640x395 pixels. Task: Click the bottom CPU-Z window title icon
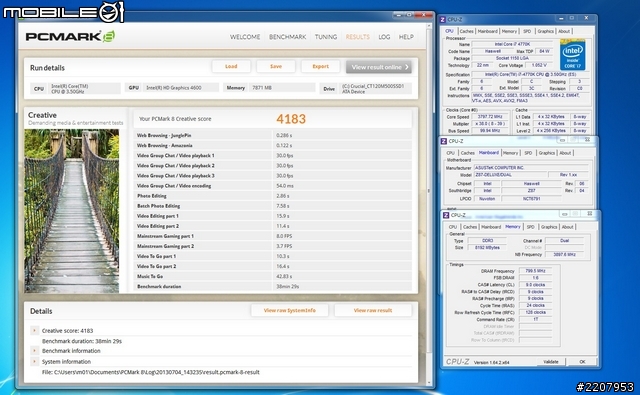coord(446,215)
